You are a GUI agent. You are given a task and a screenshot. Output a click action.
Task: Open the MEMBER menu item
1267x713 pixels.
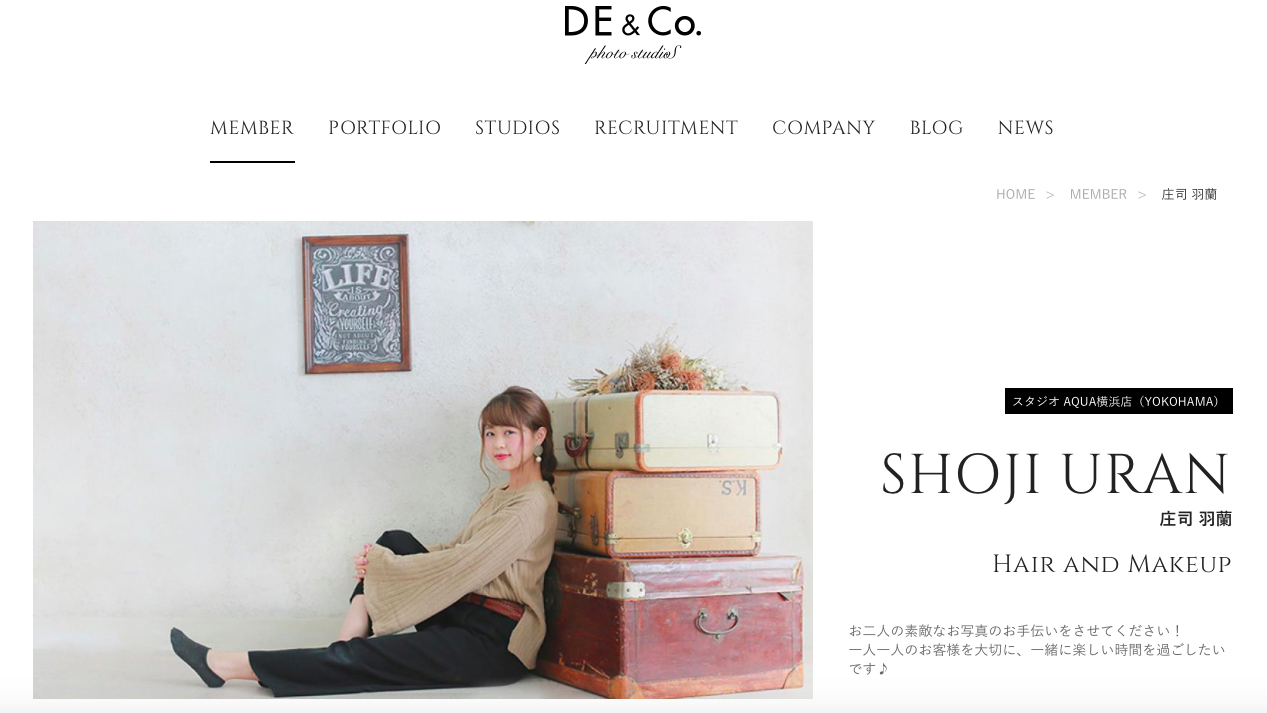tap(252, 128)
